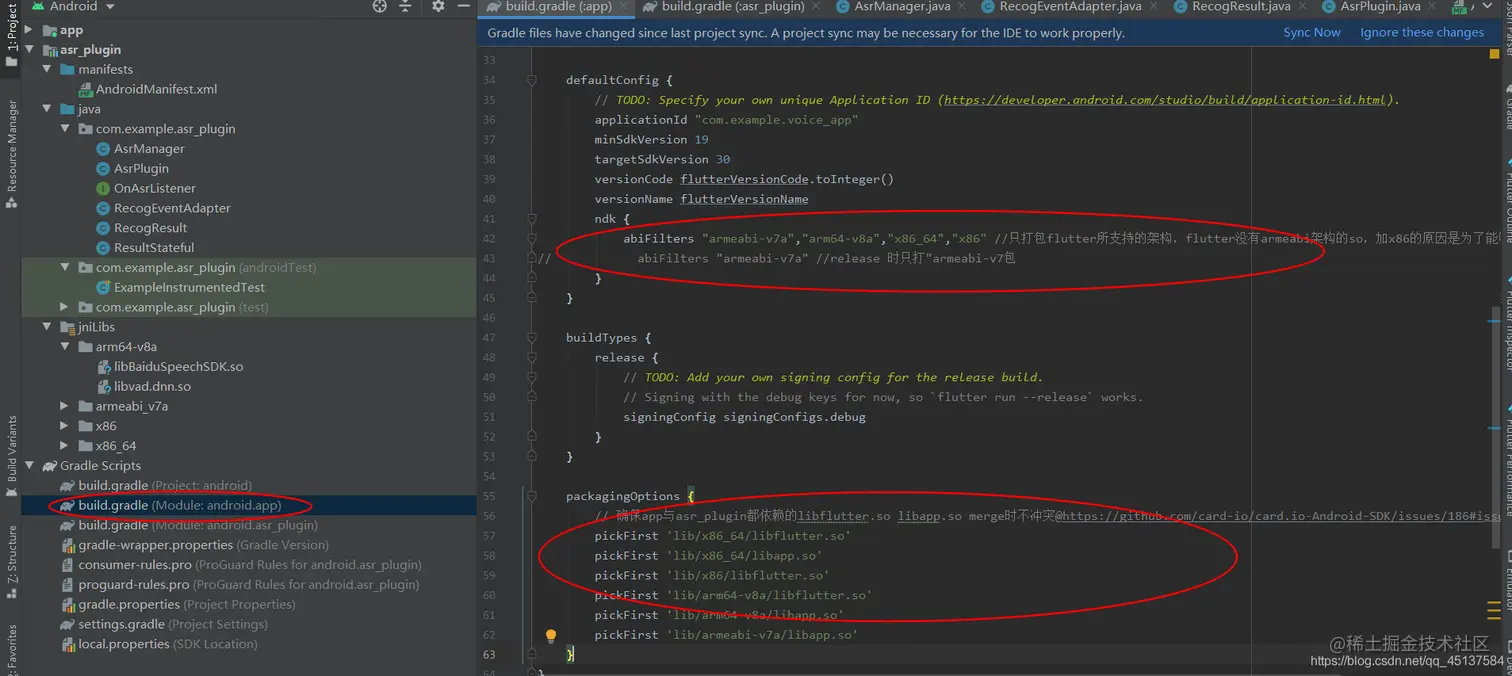Viewport: 1512px width, 676px height.
Task: Click flutterVersionName reference on line 40
Action: [x=744, y=199]
